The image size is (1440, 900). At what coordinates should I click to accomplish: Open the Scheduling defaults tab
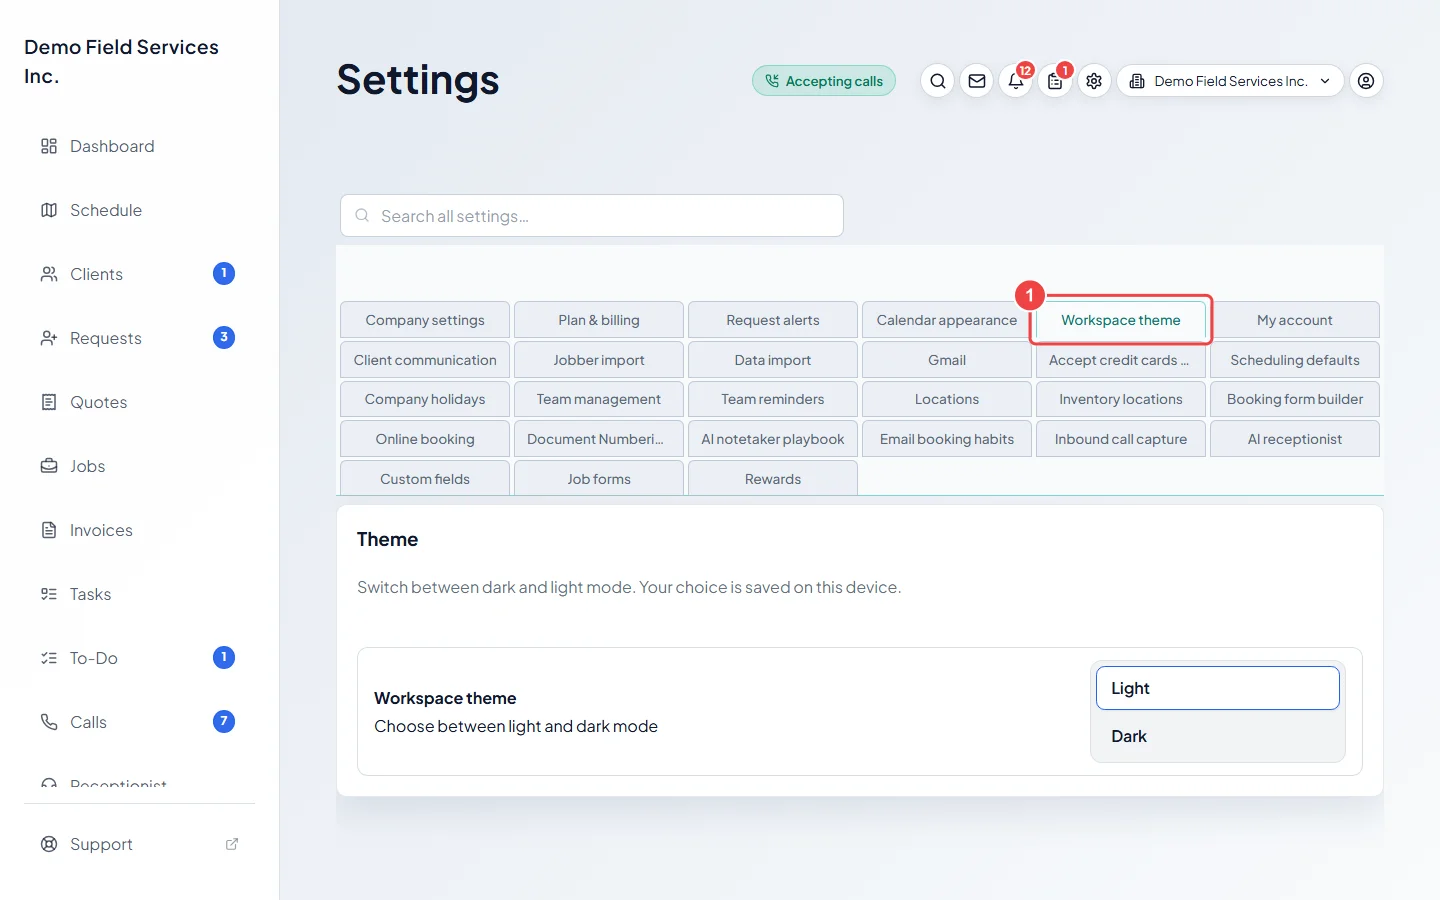(1295, 360)
